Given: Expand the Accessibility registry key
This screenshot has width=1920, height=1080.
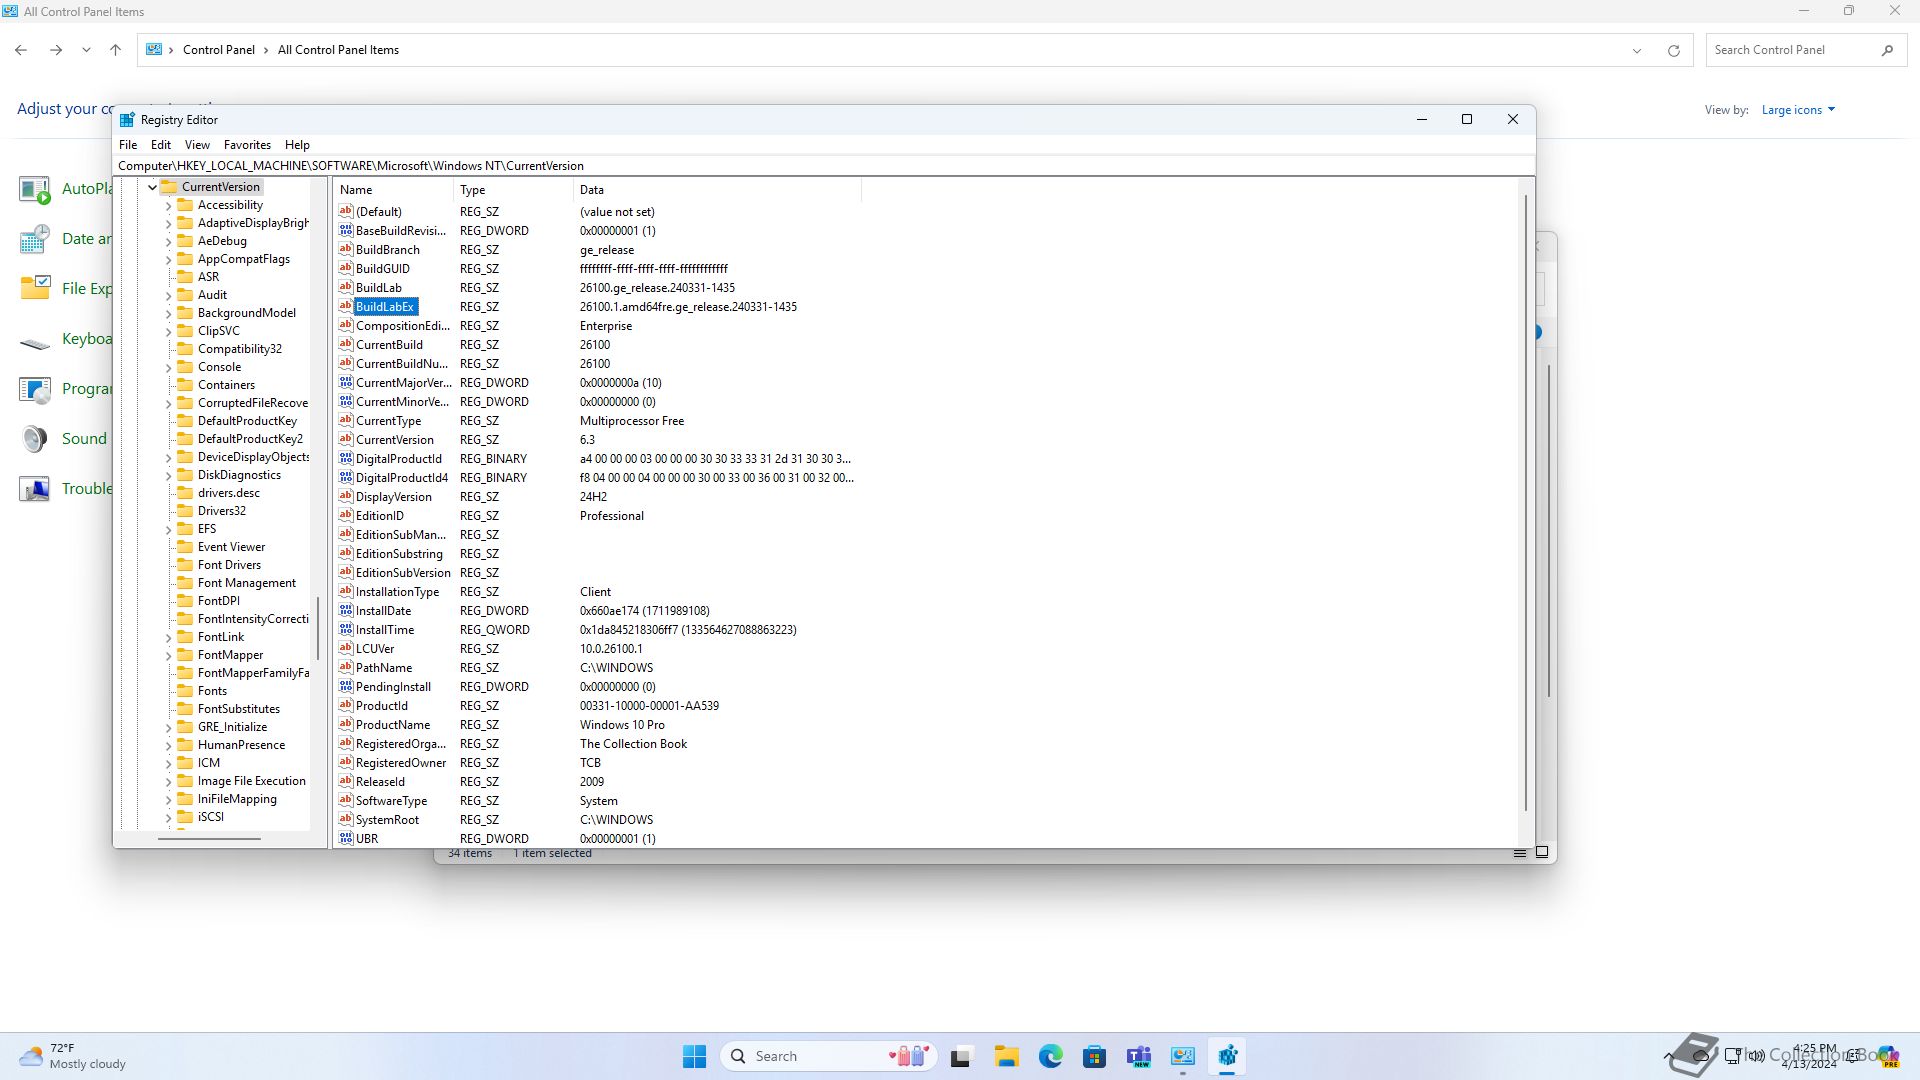Looking at the screenshot, I should tap(168, 205).
